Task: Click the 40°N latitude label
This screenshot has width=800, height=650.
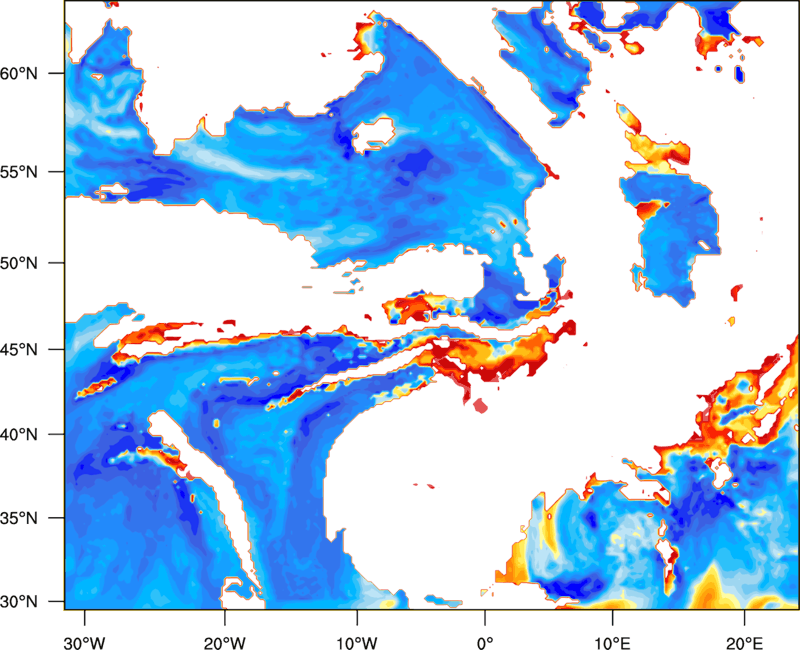Action: [x=19, y=435]
